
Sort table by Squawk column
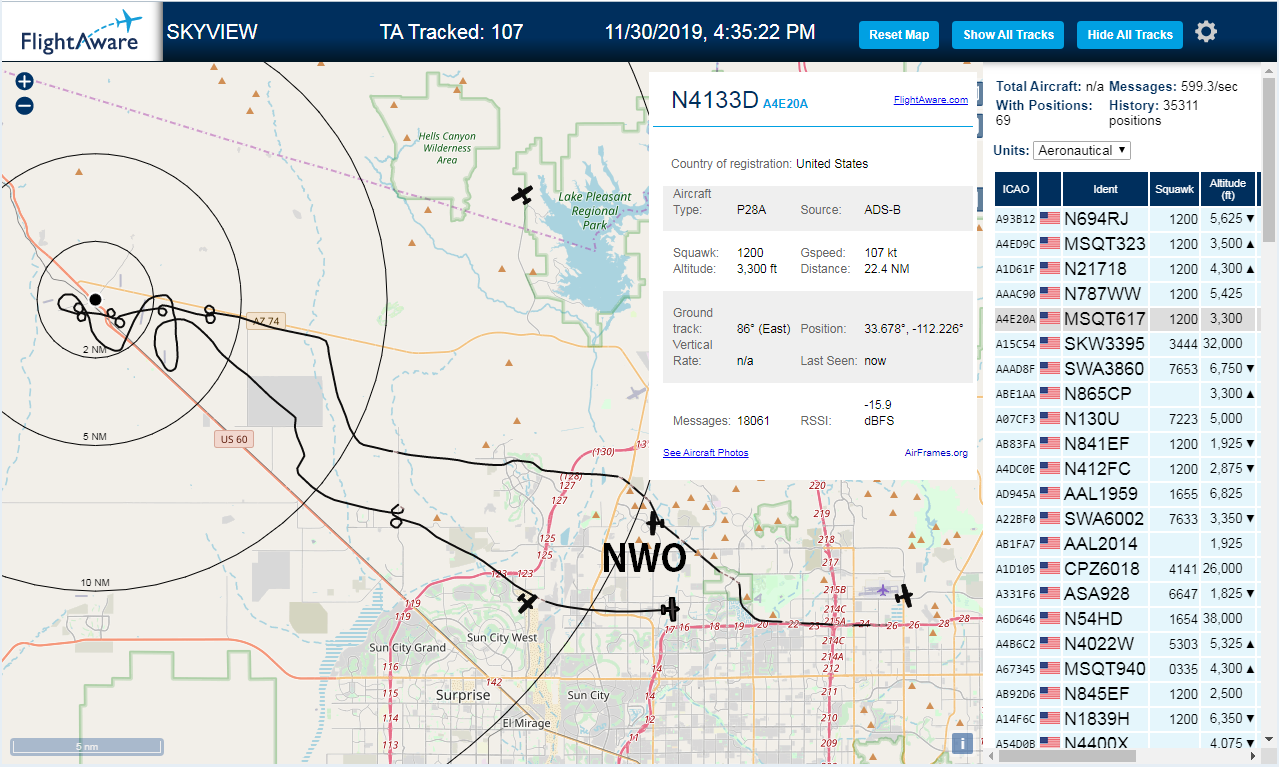[1175, 188]
